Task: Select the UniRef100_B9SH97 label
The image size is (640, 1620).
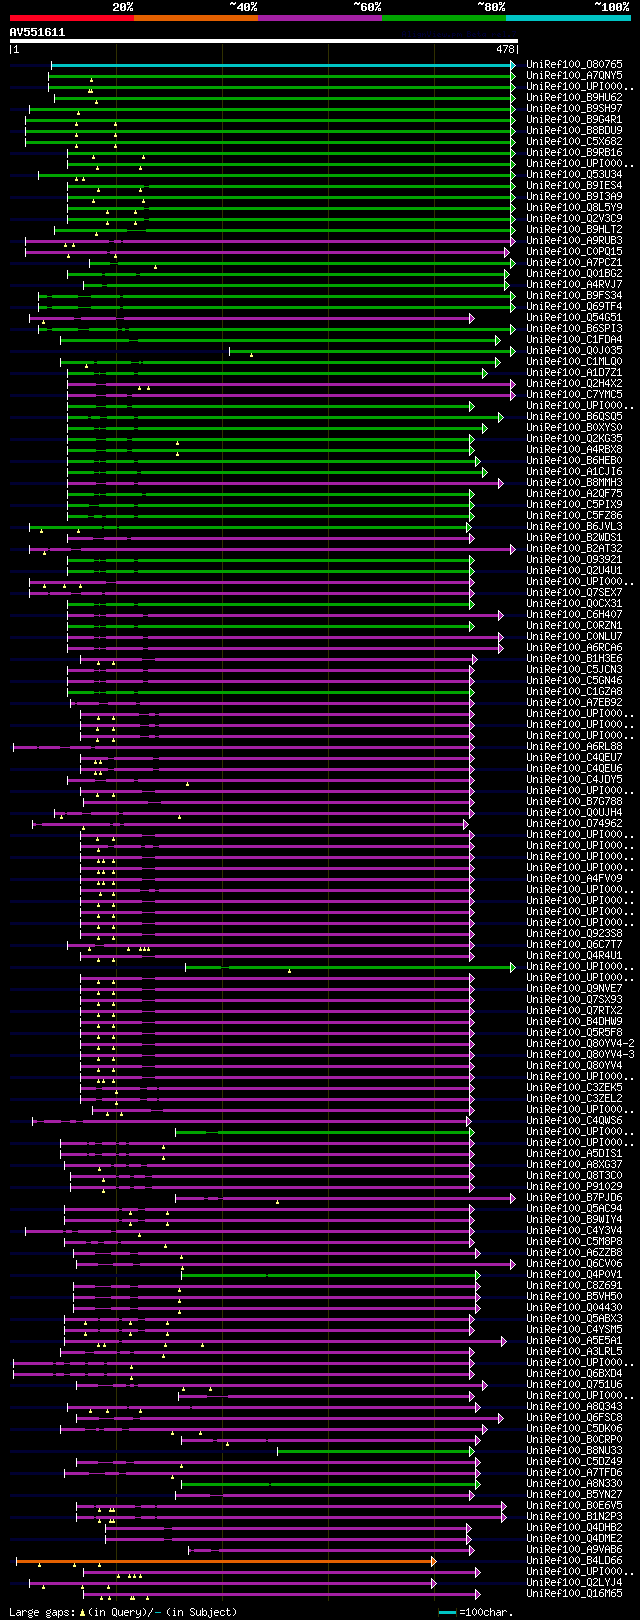Action: 574,108
